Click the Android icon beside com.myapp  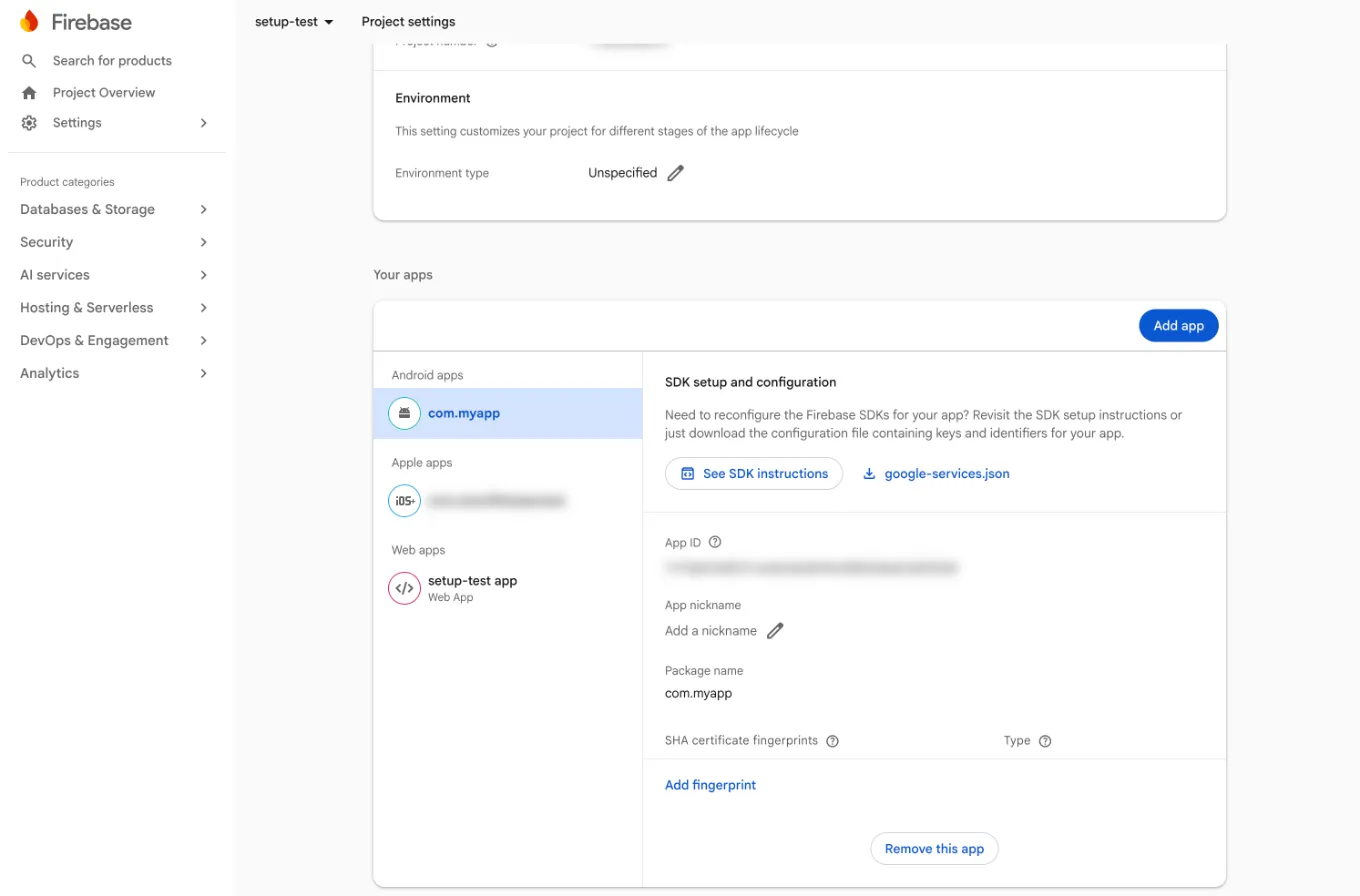404,413
